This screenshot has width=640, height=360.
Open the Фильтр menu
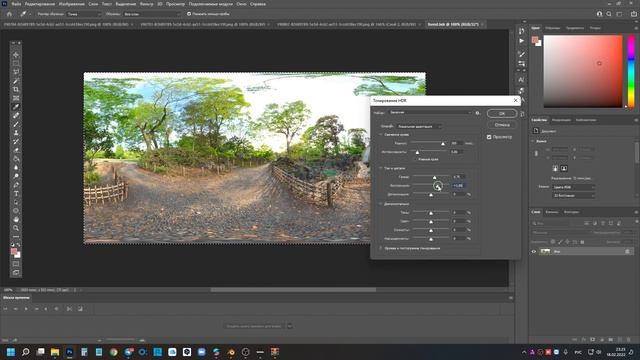146,4
